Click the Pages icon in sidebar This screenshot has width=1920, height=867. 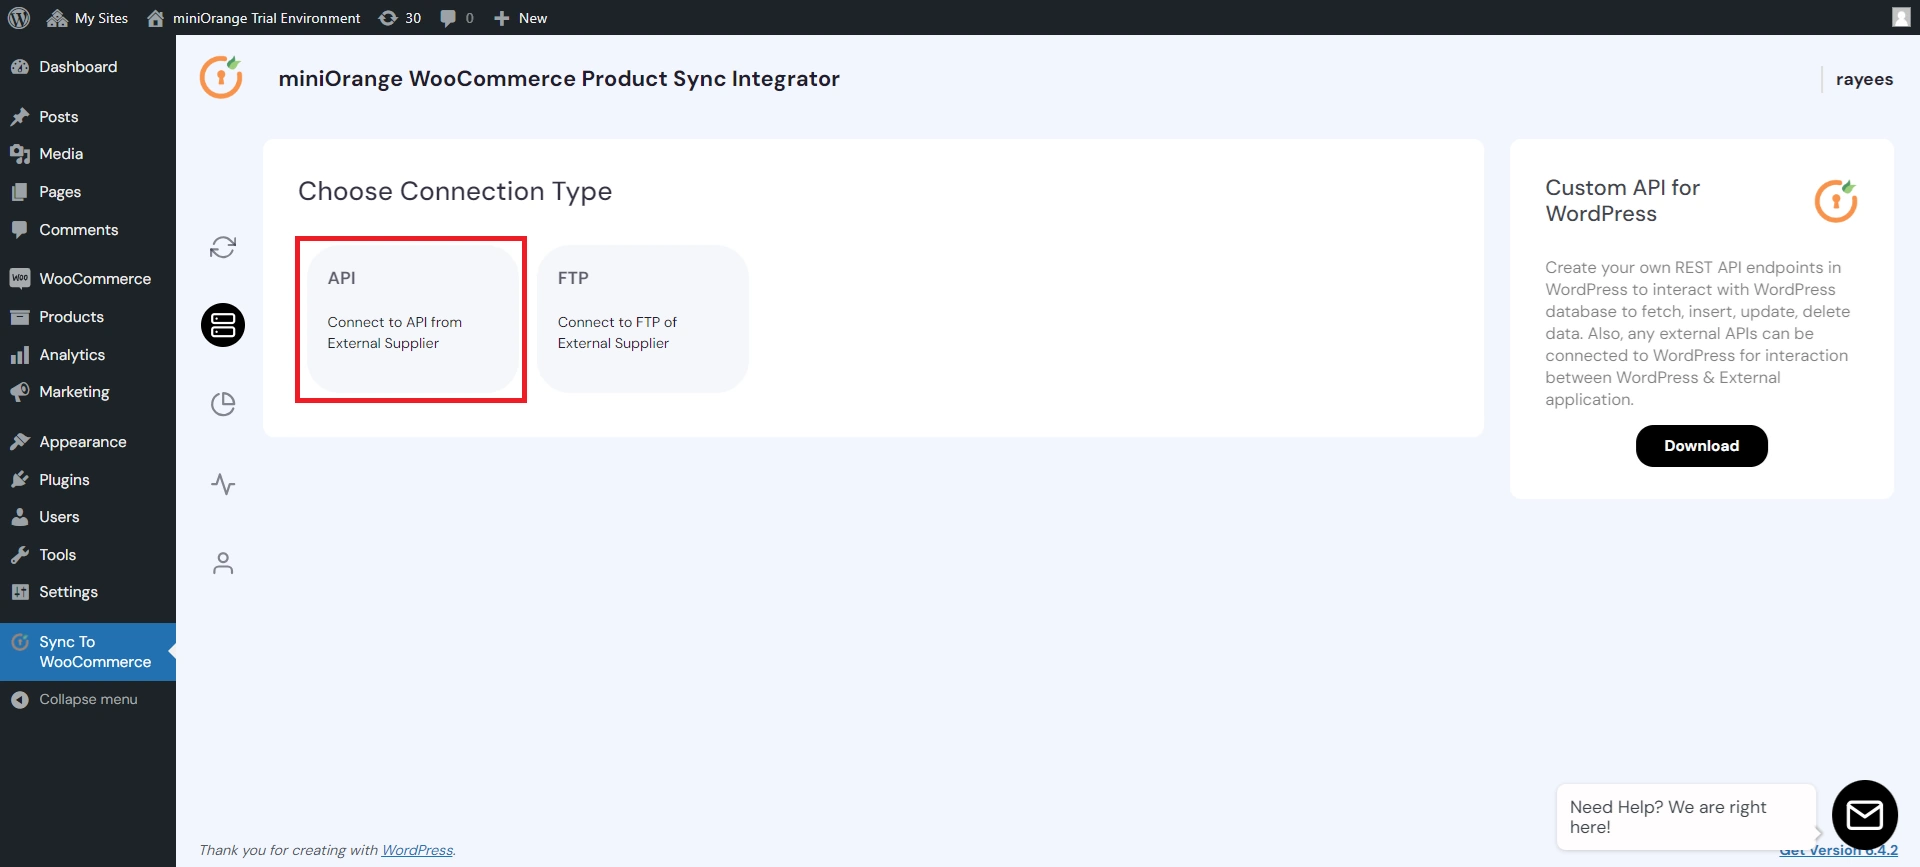pyautogui.click(x=20, y=192)
